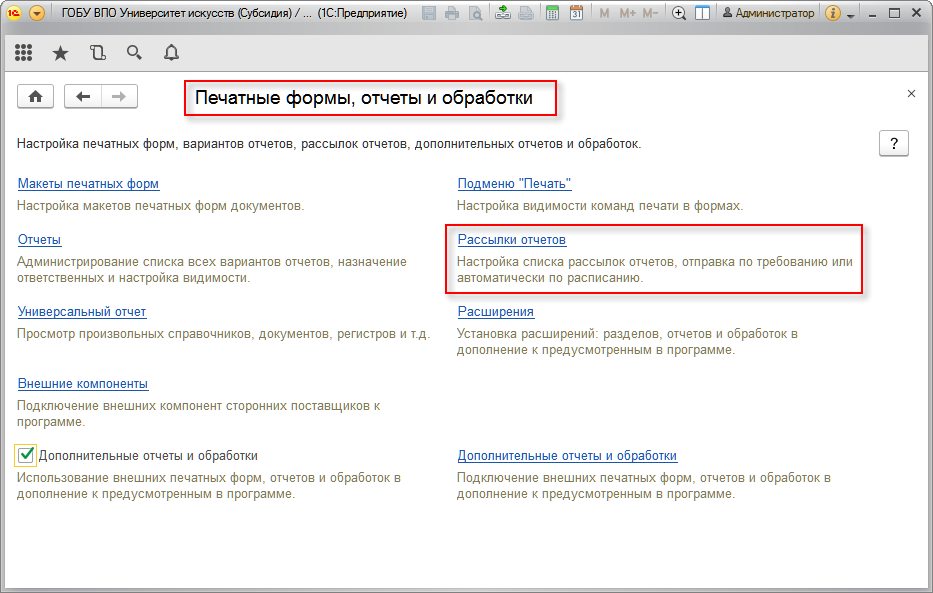933x593 pixels.
Task: Click the Save diskette icon in title bar
Action: (428, 13)
